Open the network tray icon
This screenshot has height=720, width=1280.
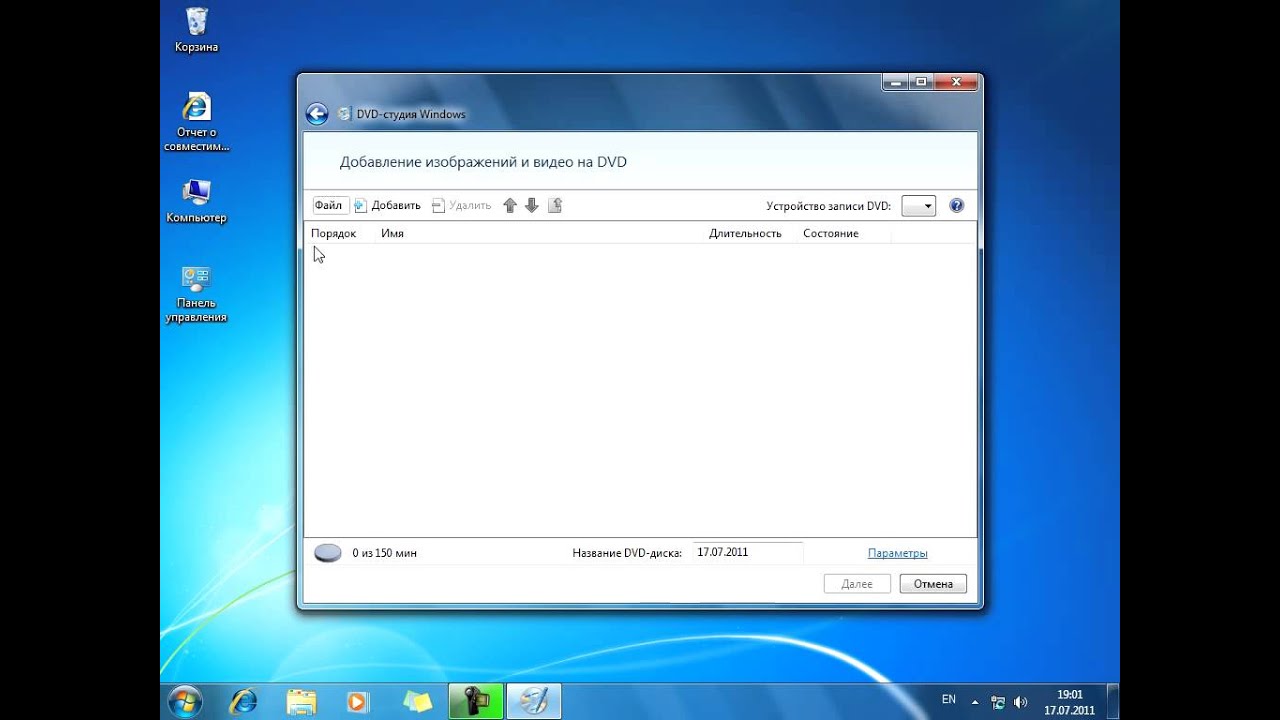click(997, 702)
